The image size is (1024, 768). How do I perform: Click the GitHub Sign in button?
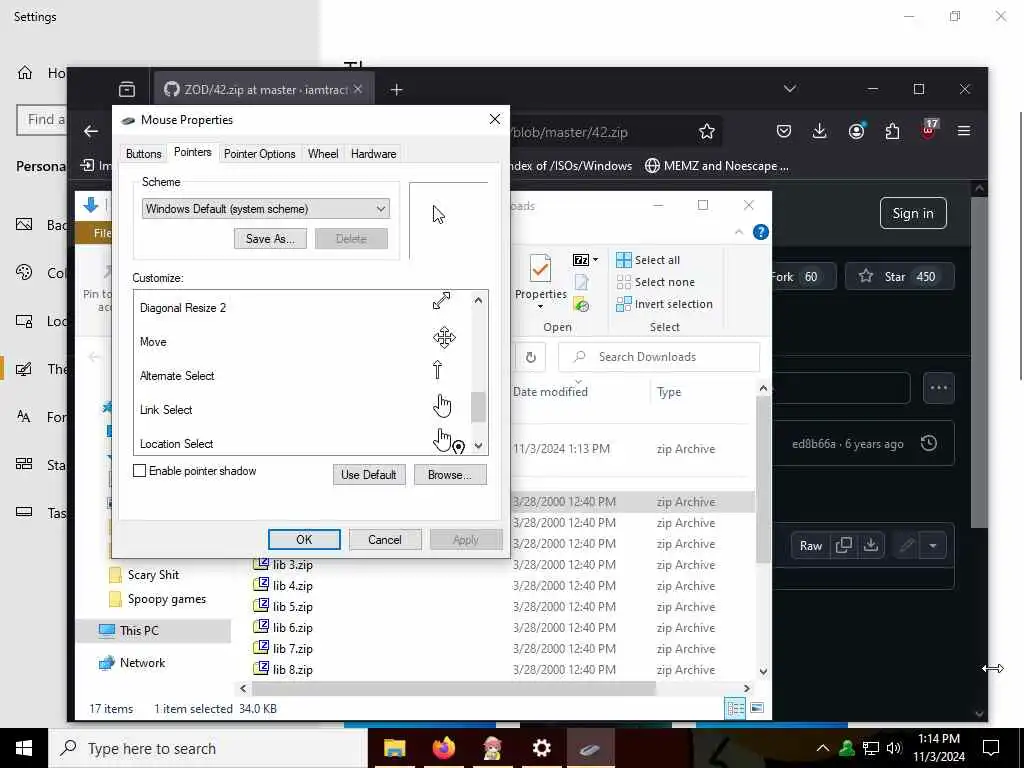tap(913, 214)
